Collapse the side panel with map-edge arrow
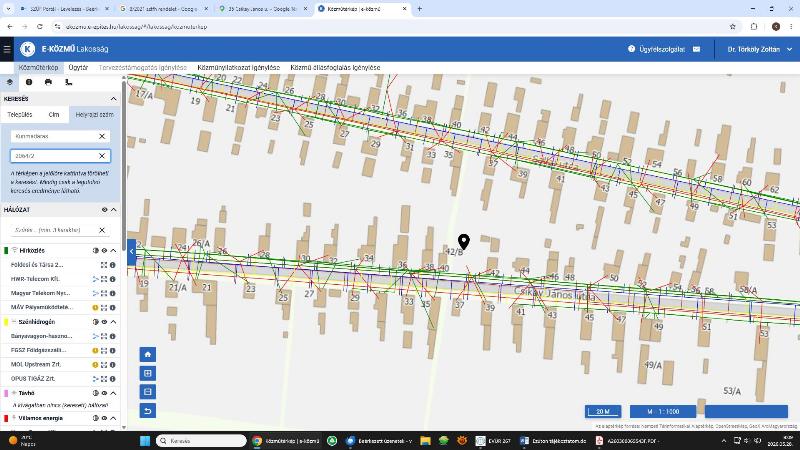800x450 pixels. pos(132,252)
